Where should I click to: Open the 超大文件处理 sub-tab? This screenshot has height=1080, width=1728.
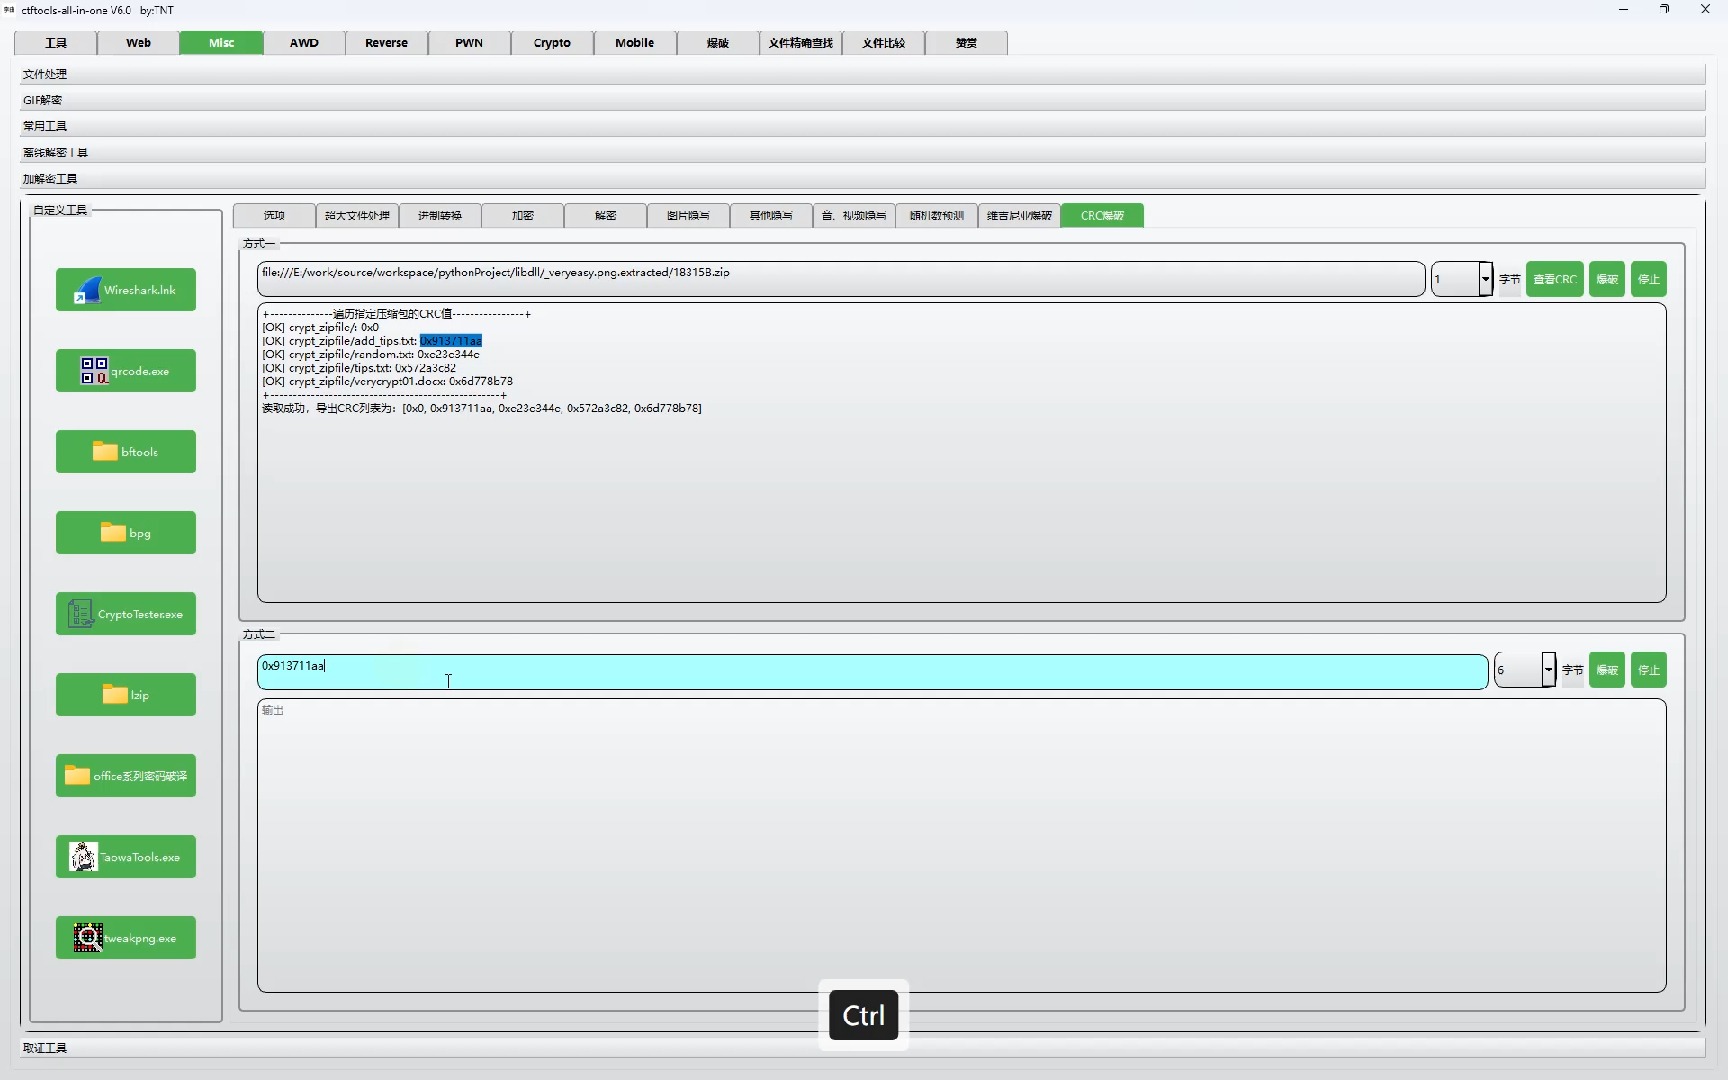click(x=357, y=215)
